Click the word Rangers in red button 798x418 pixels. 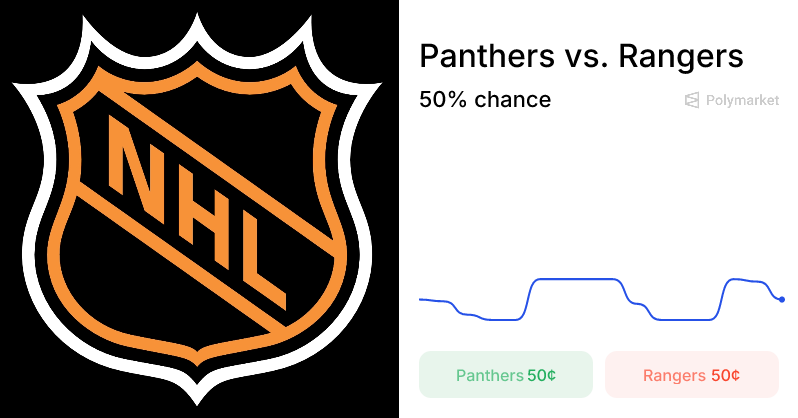[x=674, y=376]
